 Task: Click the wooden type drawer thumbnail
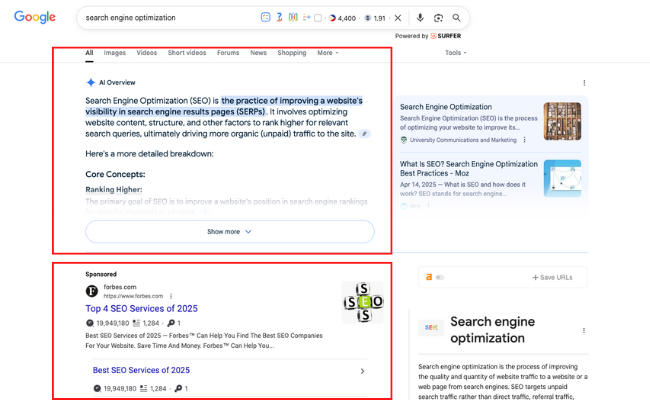562,121
